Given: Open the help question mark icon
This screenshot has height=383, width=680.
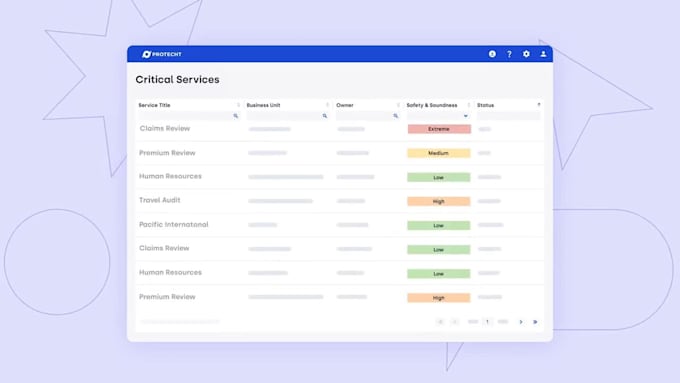Looking at the screenshot, I should tap(509, 54).
